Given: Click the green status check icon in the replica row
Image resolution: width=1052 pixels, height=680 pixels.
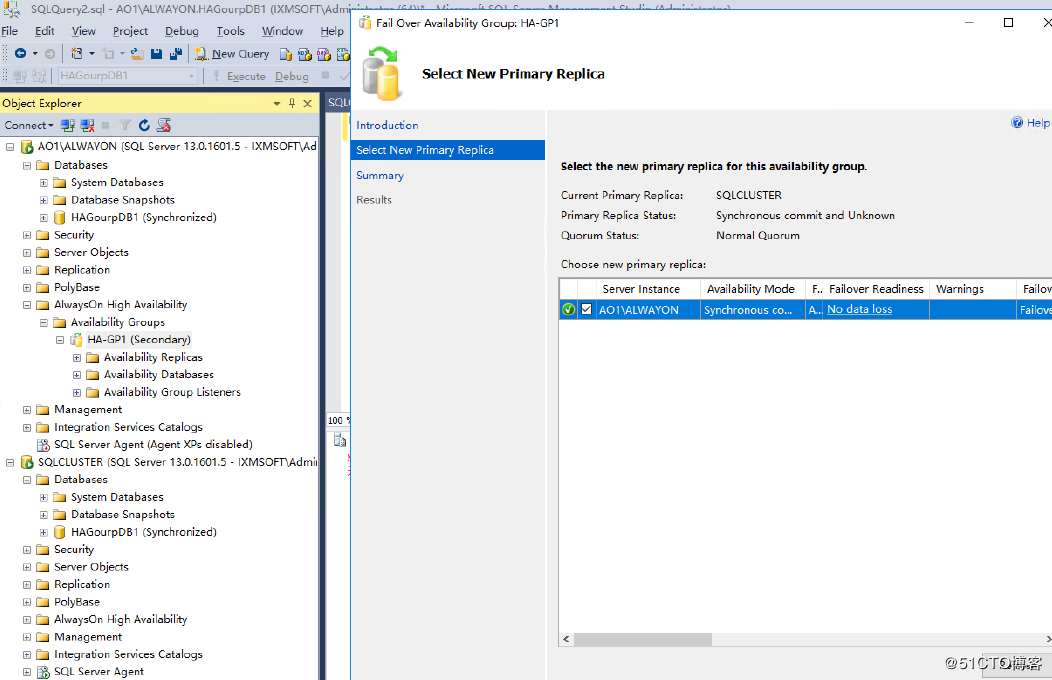Looking at the screenshot, I should click(x=568, y=309).
